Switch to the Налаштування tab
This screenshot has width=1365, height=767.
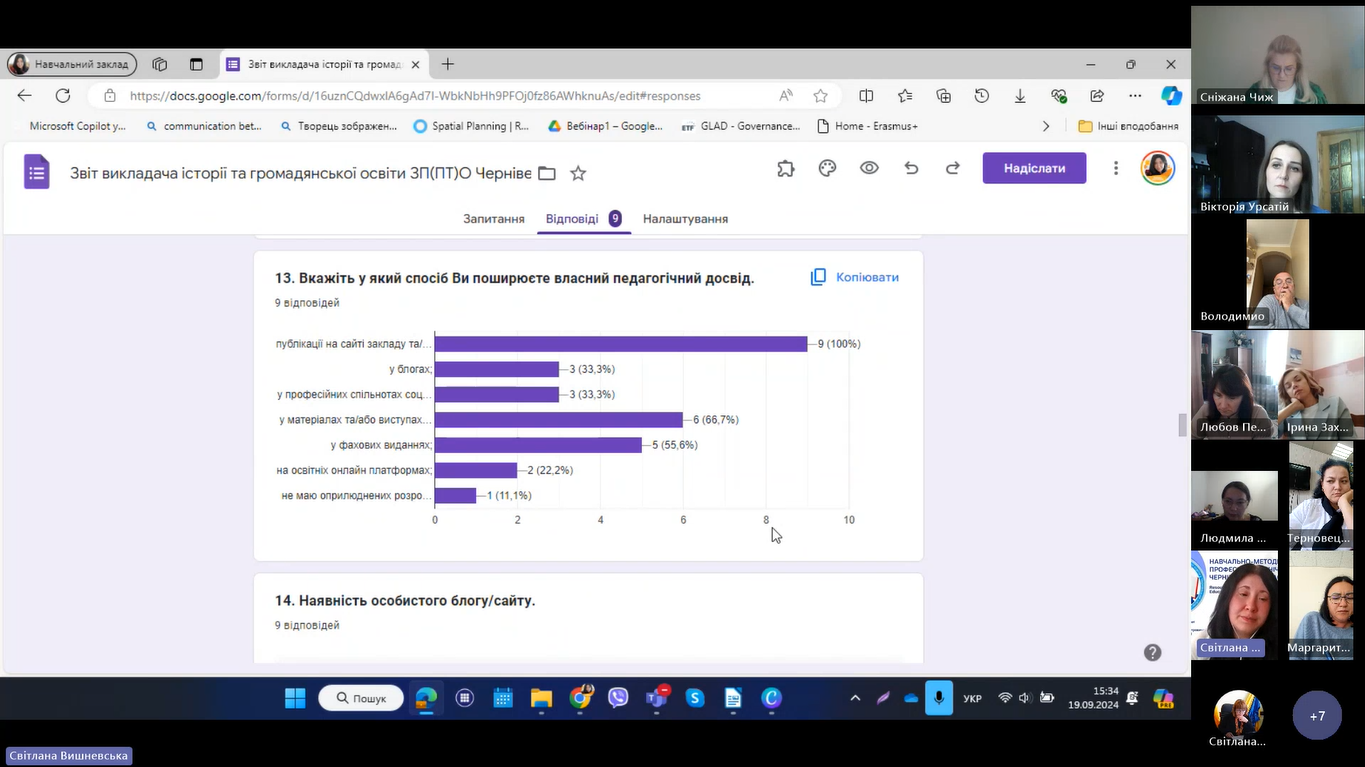685,219
